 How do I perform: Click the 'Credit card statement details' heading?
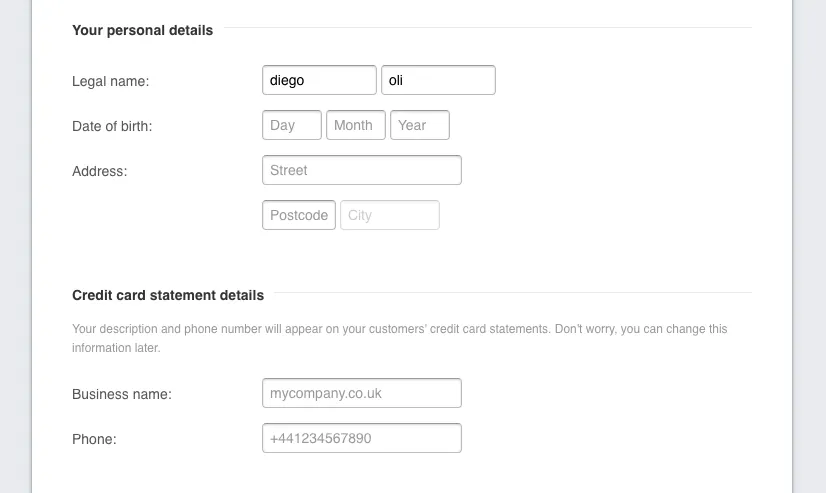pos(168,295)
